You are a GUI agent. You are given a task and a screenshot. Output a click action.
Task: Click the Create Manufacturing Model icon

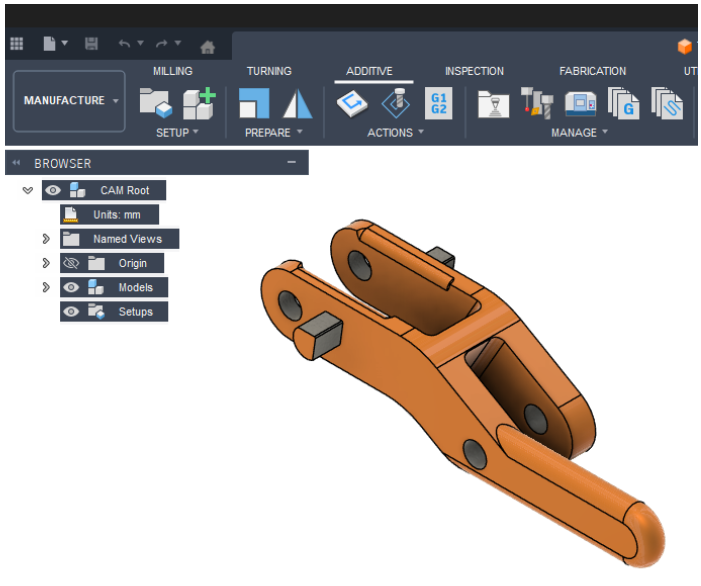click(x=198, y=103)
